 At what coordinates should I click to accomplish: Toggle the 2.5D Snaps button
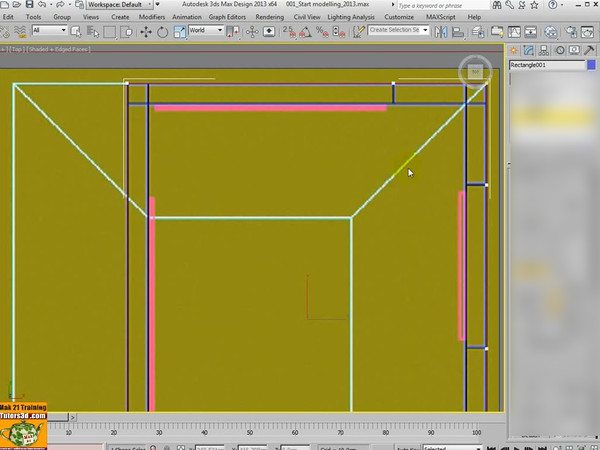click(289, 32)
